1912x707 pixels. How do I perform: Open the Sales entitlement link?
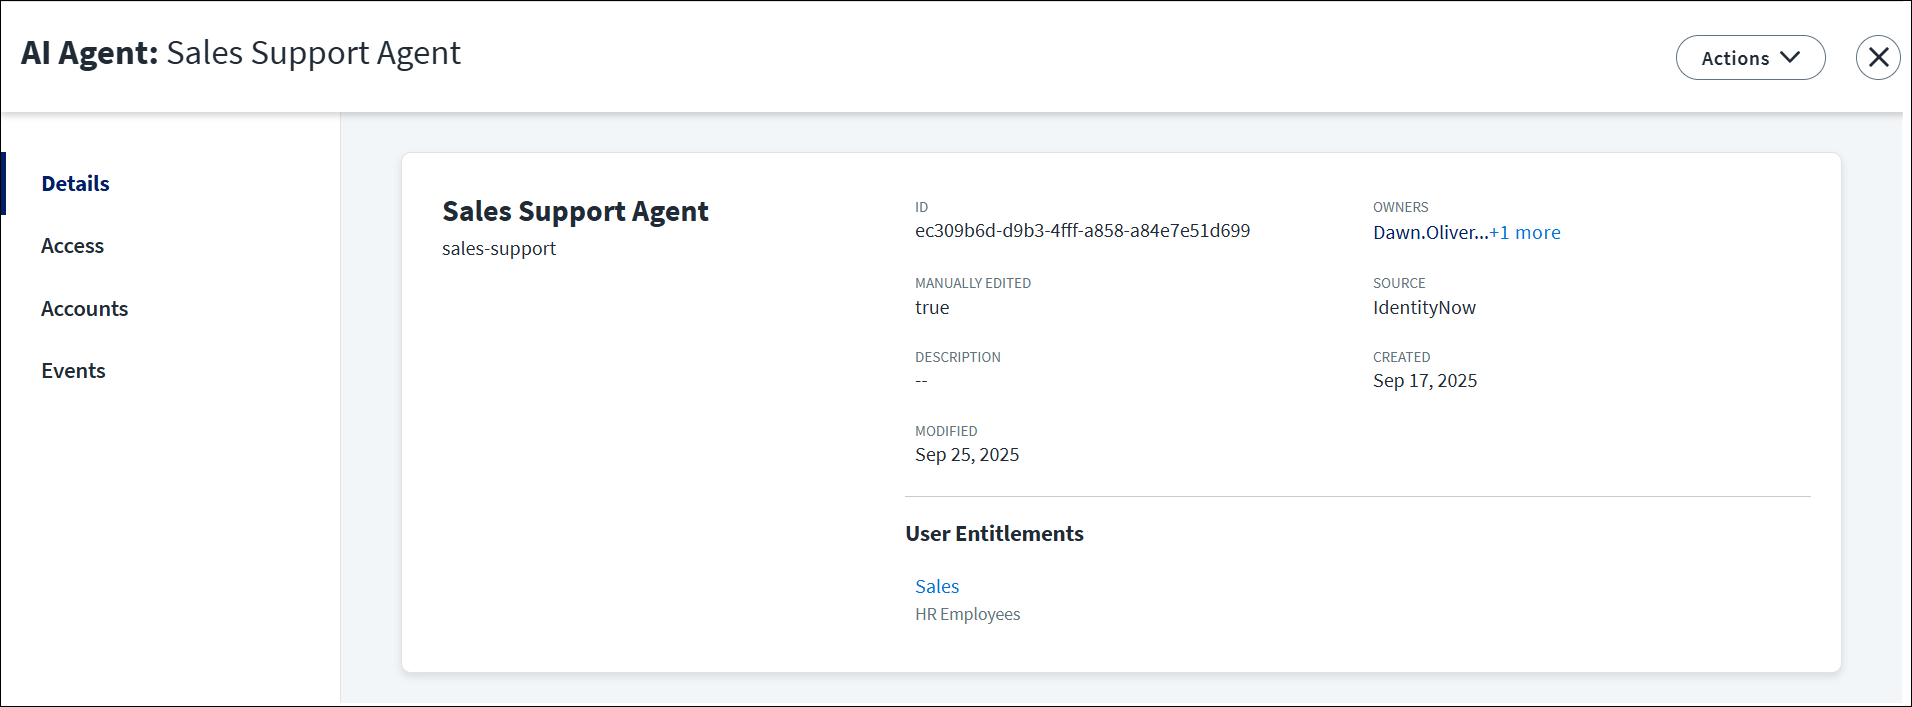click(x=937, y=587)
